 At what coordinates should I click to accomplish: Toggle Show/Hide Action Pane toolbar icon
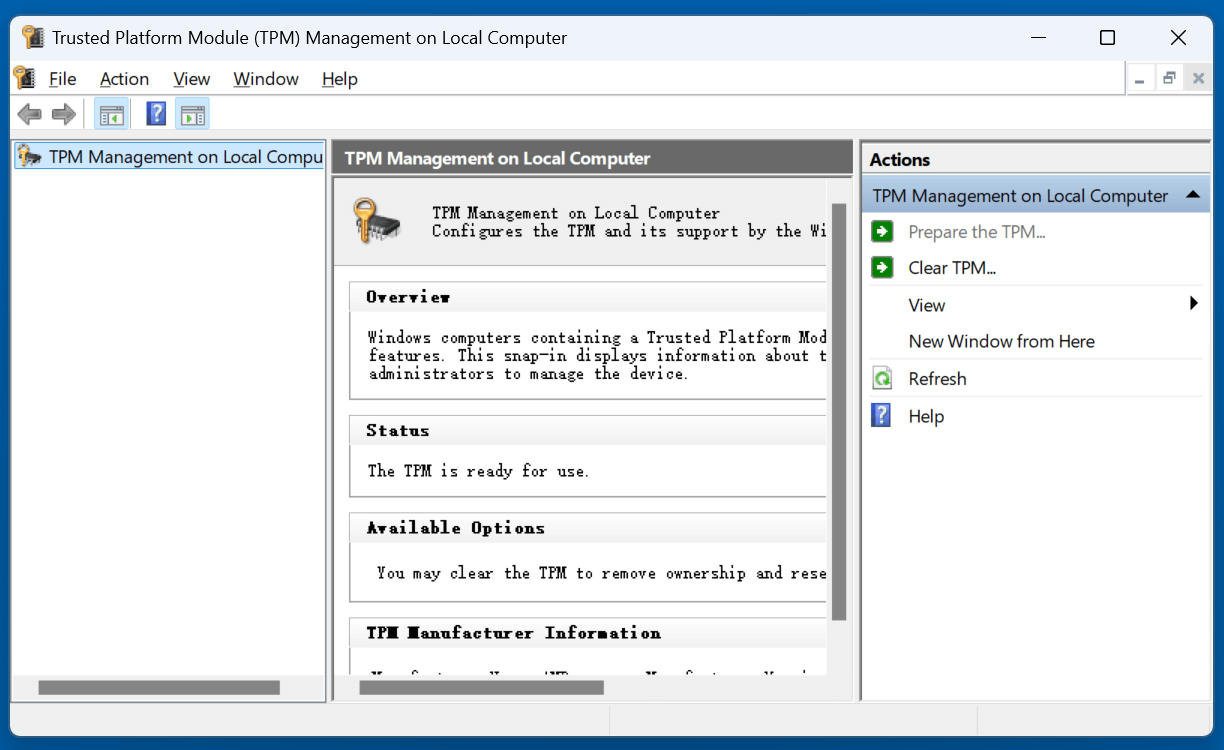click(x=192, y=114)
